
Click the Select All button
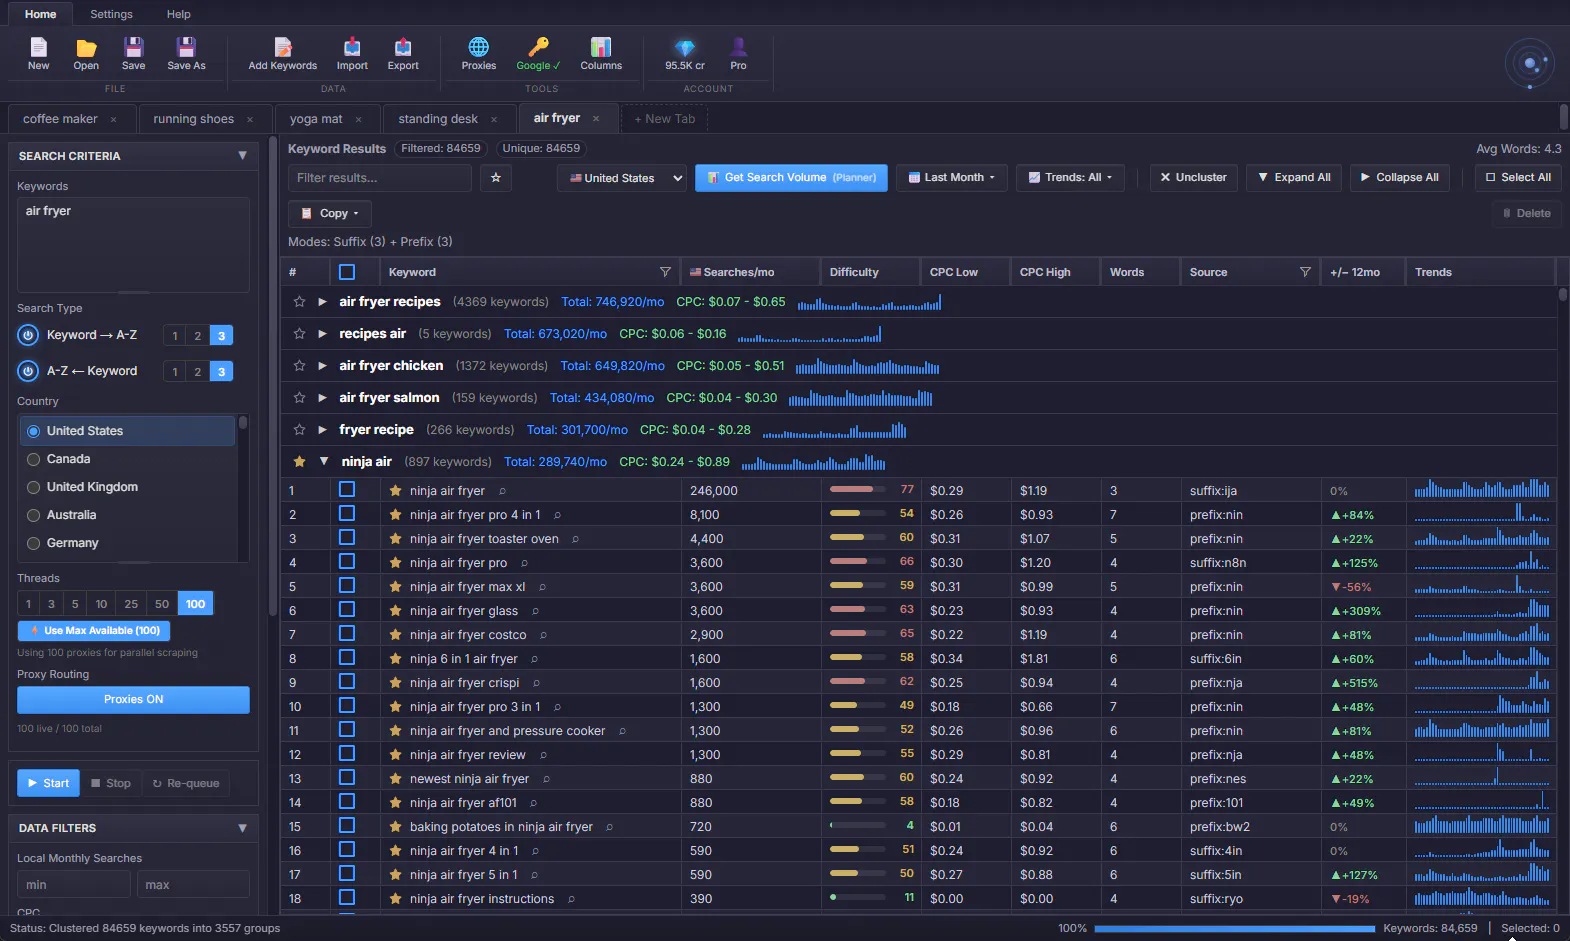tap(1518, 178)
